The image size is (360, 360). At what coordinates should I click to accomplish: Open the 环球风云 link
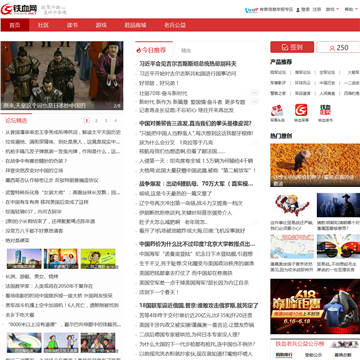tap(303, 83)
